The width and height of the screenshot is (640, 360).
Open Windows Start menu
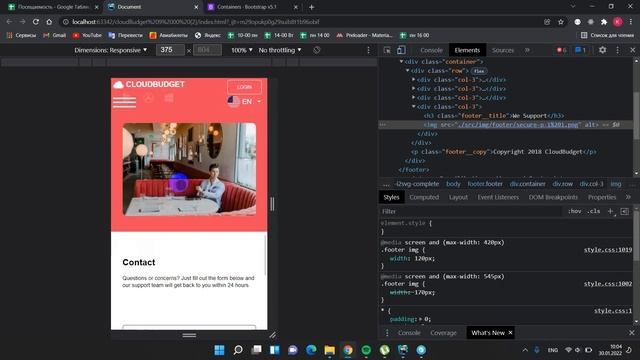[x=219, y=350]
